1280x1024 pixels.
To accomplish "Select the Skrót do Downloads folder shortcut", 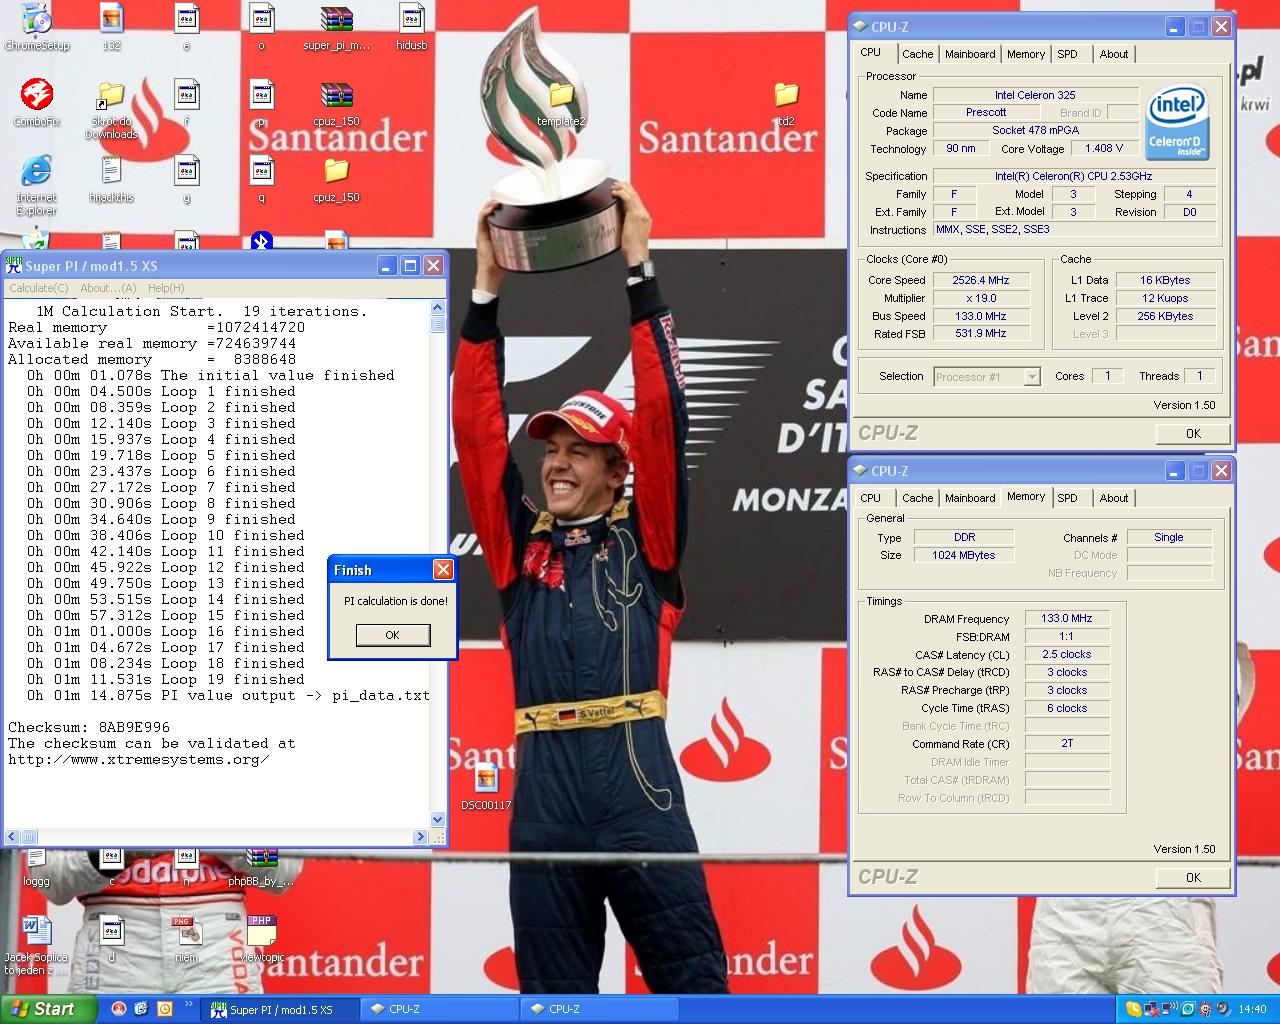I will pos(111,110).
